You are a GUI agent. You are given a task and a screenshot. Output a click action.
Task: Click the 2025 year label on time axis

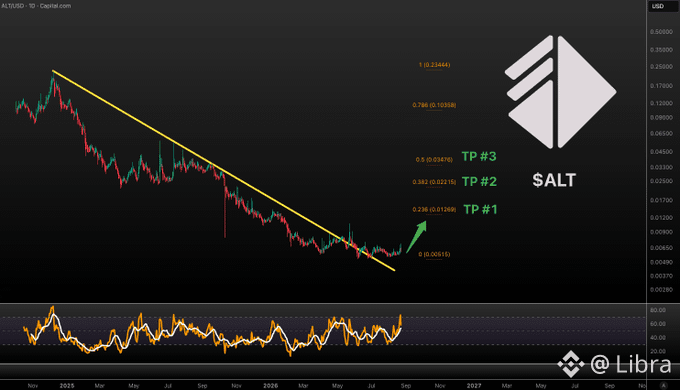point(67,386)
